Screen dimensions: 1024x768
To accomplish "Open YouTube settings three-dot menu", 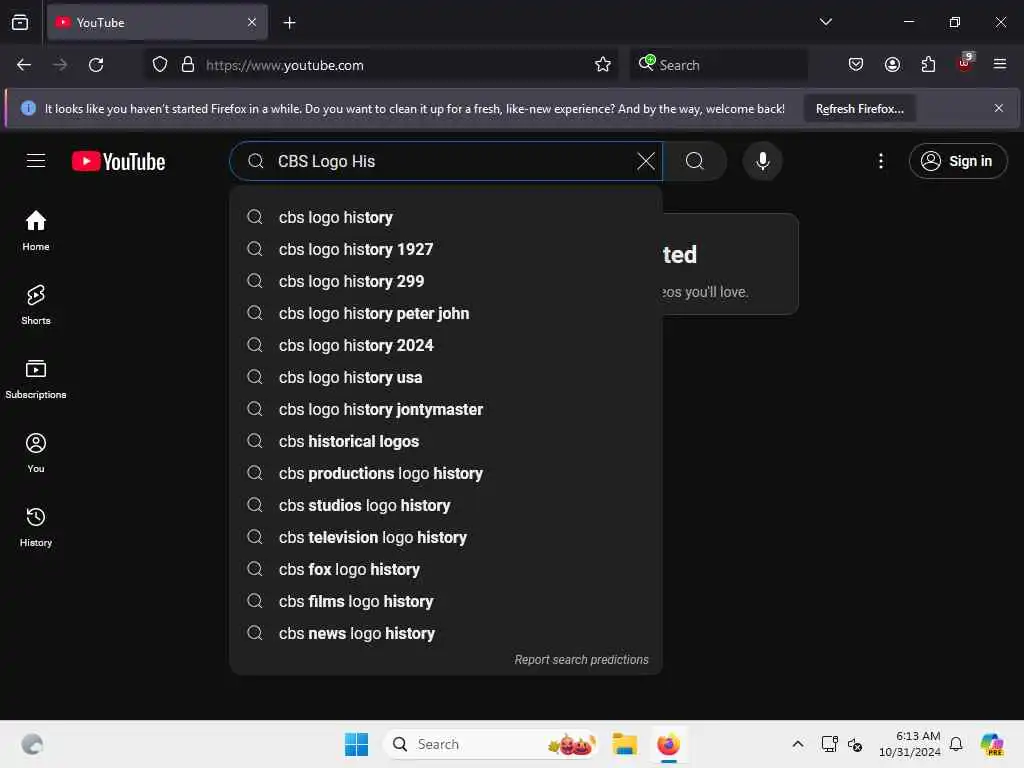I will 880,161.
